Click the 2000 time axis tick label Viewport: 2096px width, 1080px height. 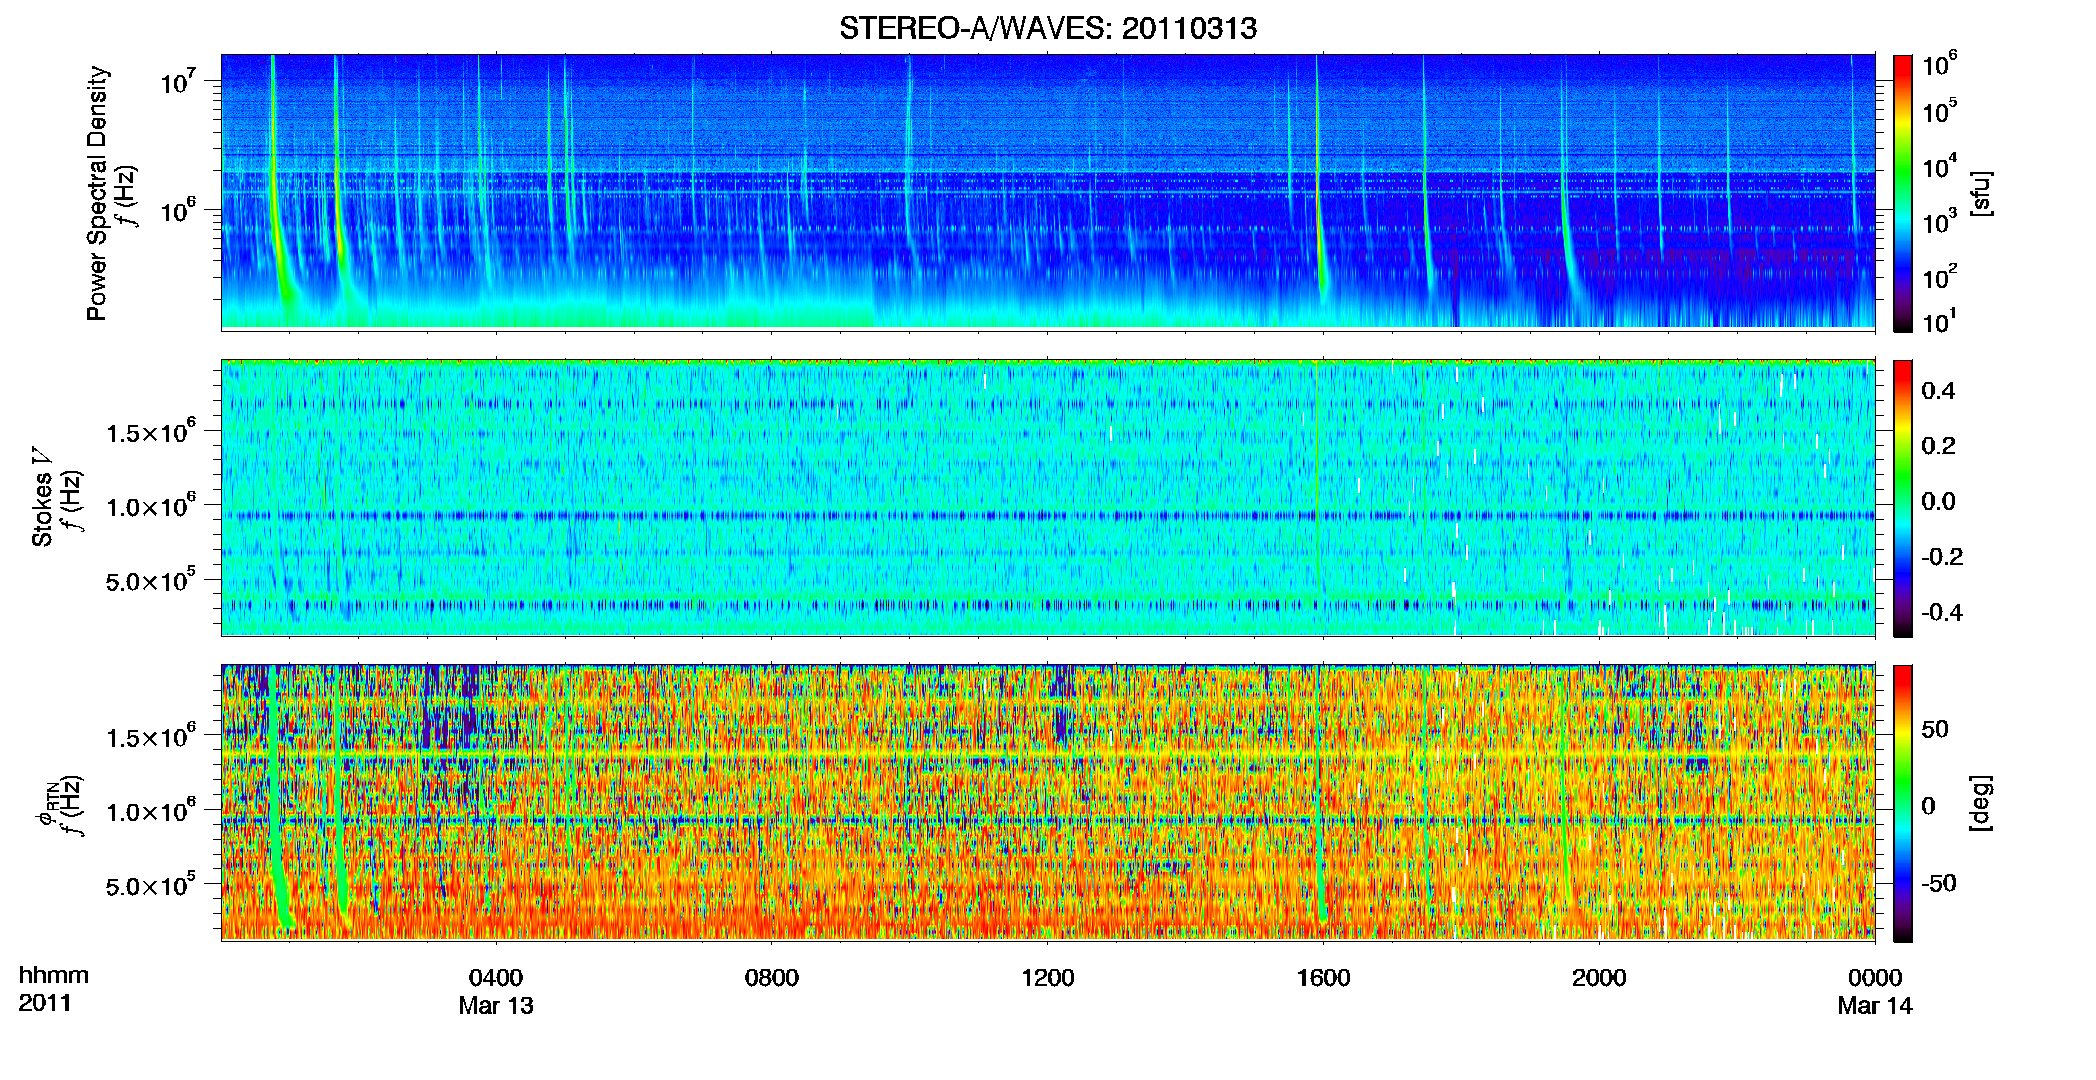1599,977
